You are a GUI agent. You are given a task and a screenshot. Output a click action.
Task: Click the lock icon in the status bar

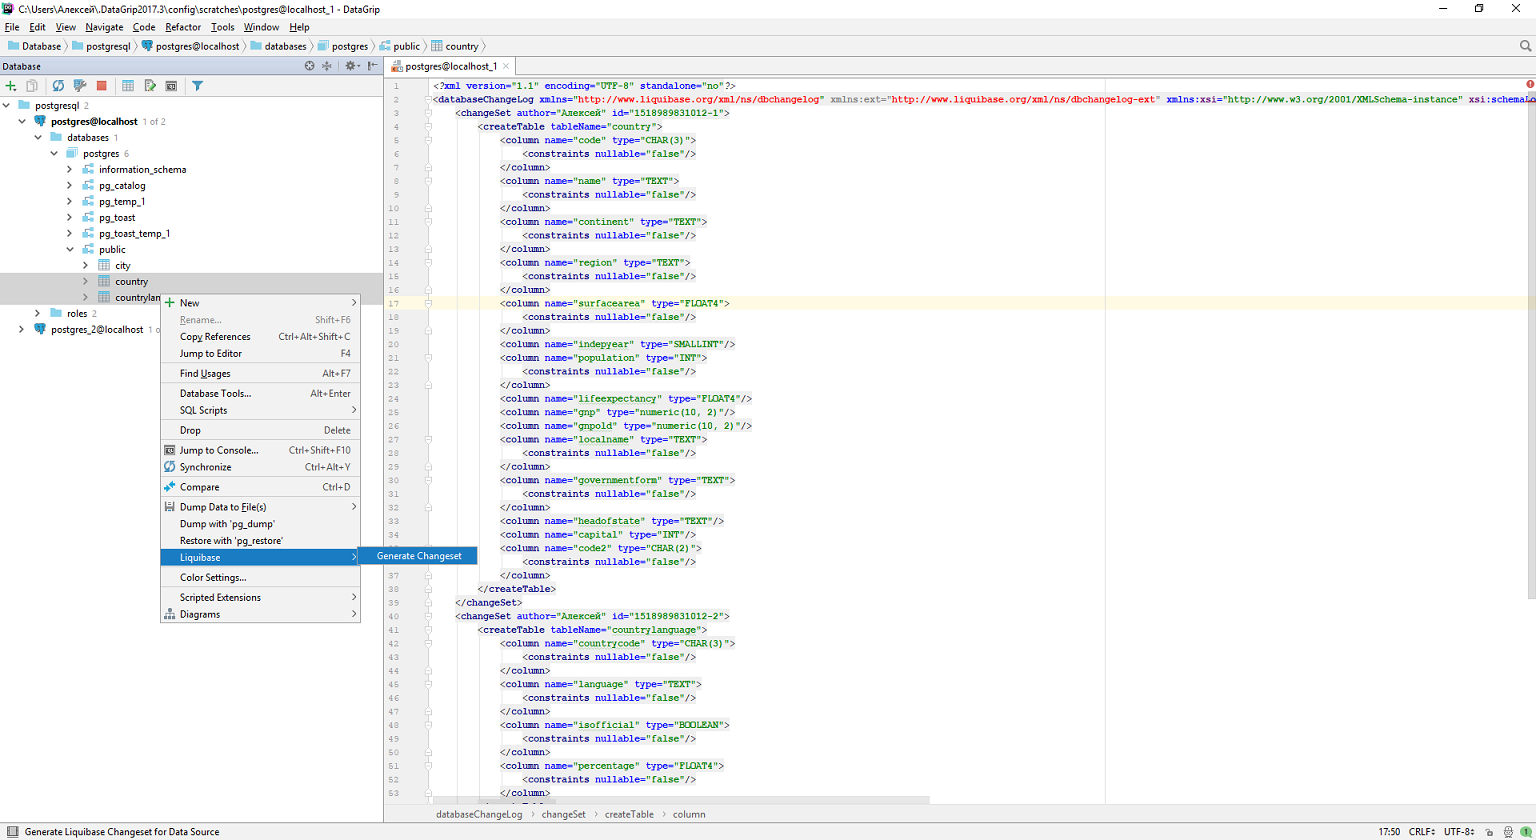click(1489, 831)
